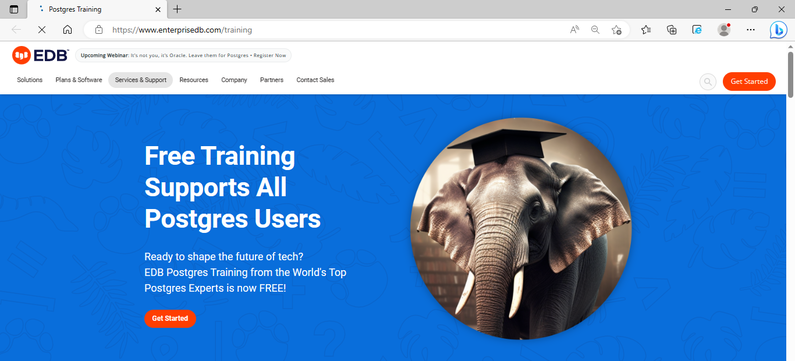
Task: Add this page to favorites
Action: 617,30
